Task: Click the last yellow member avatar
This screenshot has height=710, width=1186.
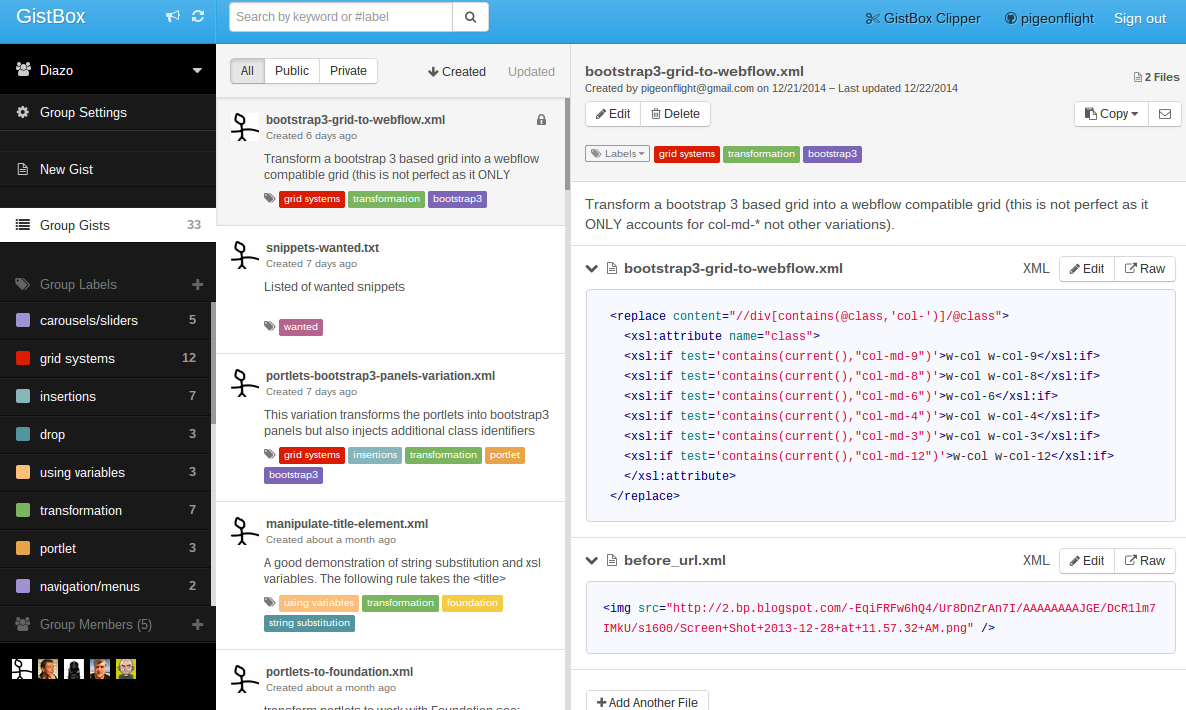Action: (126, 668)
